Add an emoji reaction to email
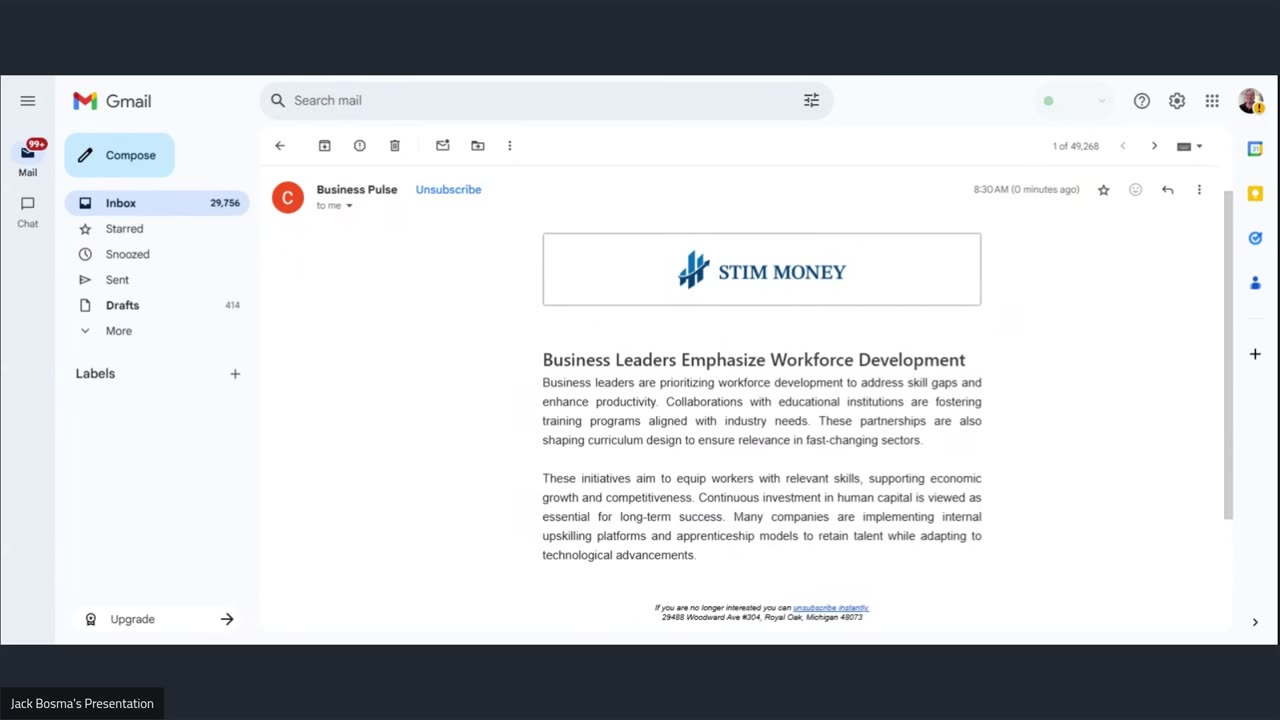 pos(1135,190)
